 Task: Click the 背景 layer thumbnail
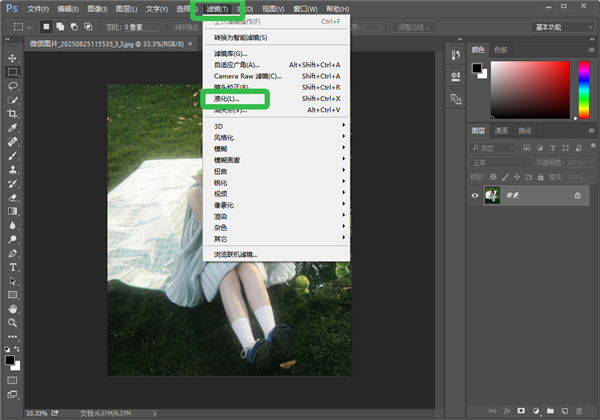(x=491, y=196)
